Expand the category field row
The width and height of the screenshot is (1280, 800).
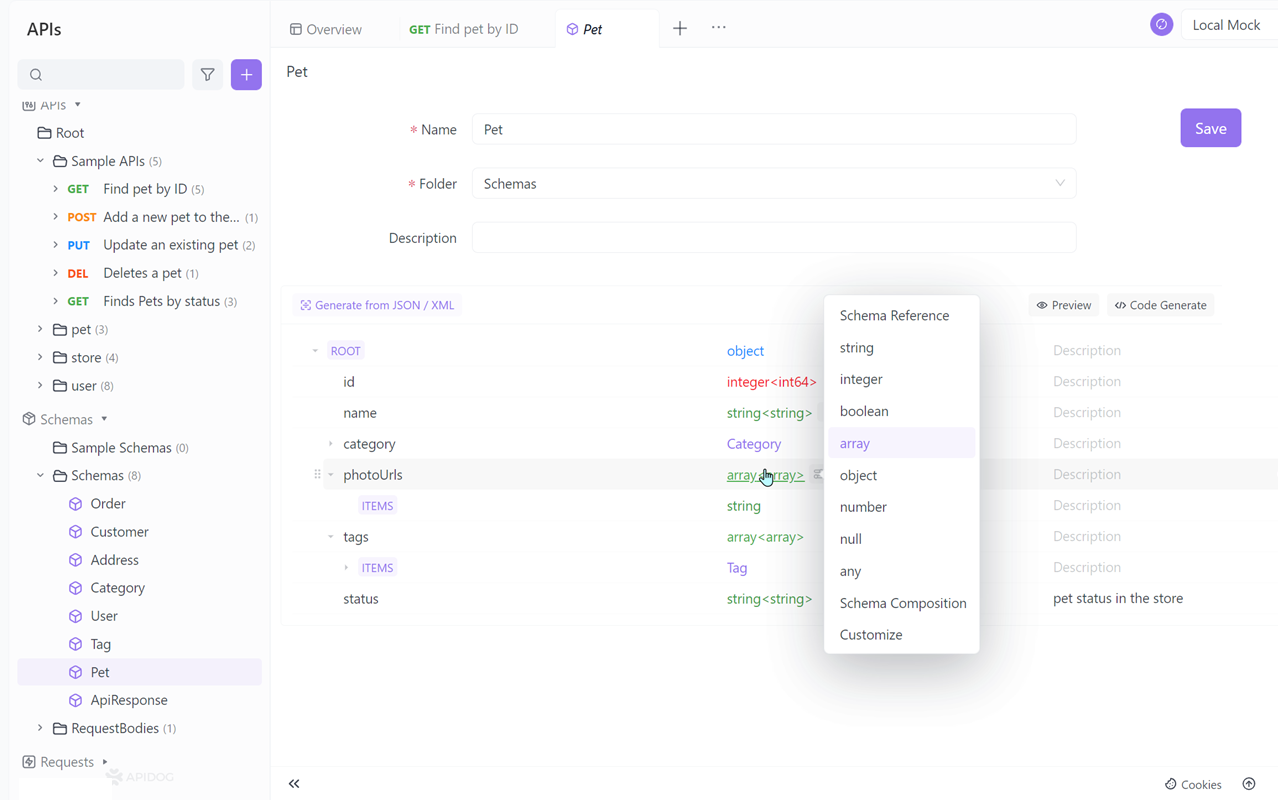click(331, 444)
